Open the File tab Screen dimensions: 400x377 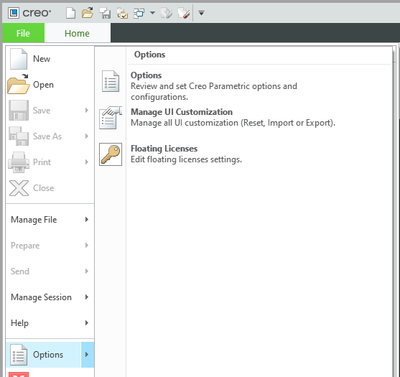coord(23,33)
